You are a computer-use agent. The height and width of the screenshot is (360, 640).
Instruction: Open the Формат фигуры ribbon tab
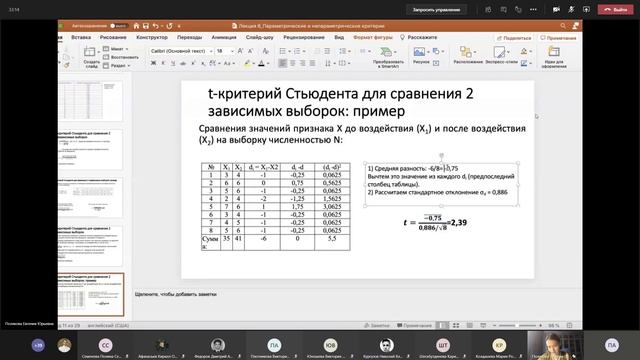pos(373,37)
